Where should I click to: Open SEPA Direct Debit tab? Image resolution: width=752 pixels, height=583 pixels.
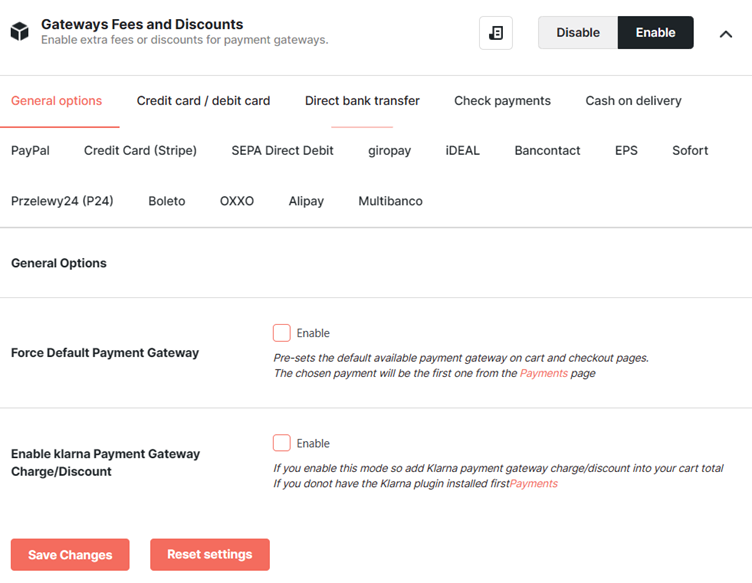[x=282, y=151]
